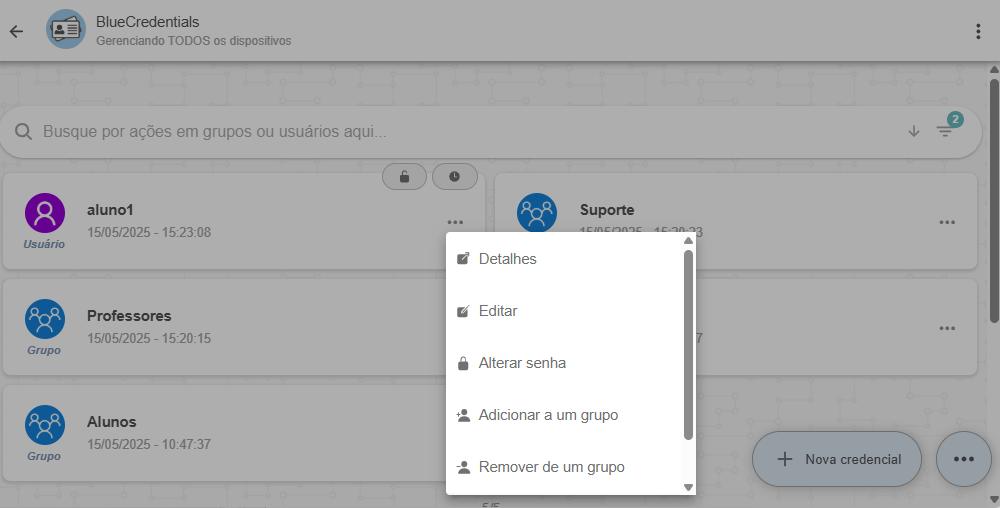Click the purple aluno1 user avatar

coord(45,213)
